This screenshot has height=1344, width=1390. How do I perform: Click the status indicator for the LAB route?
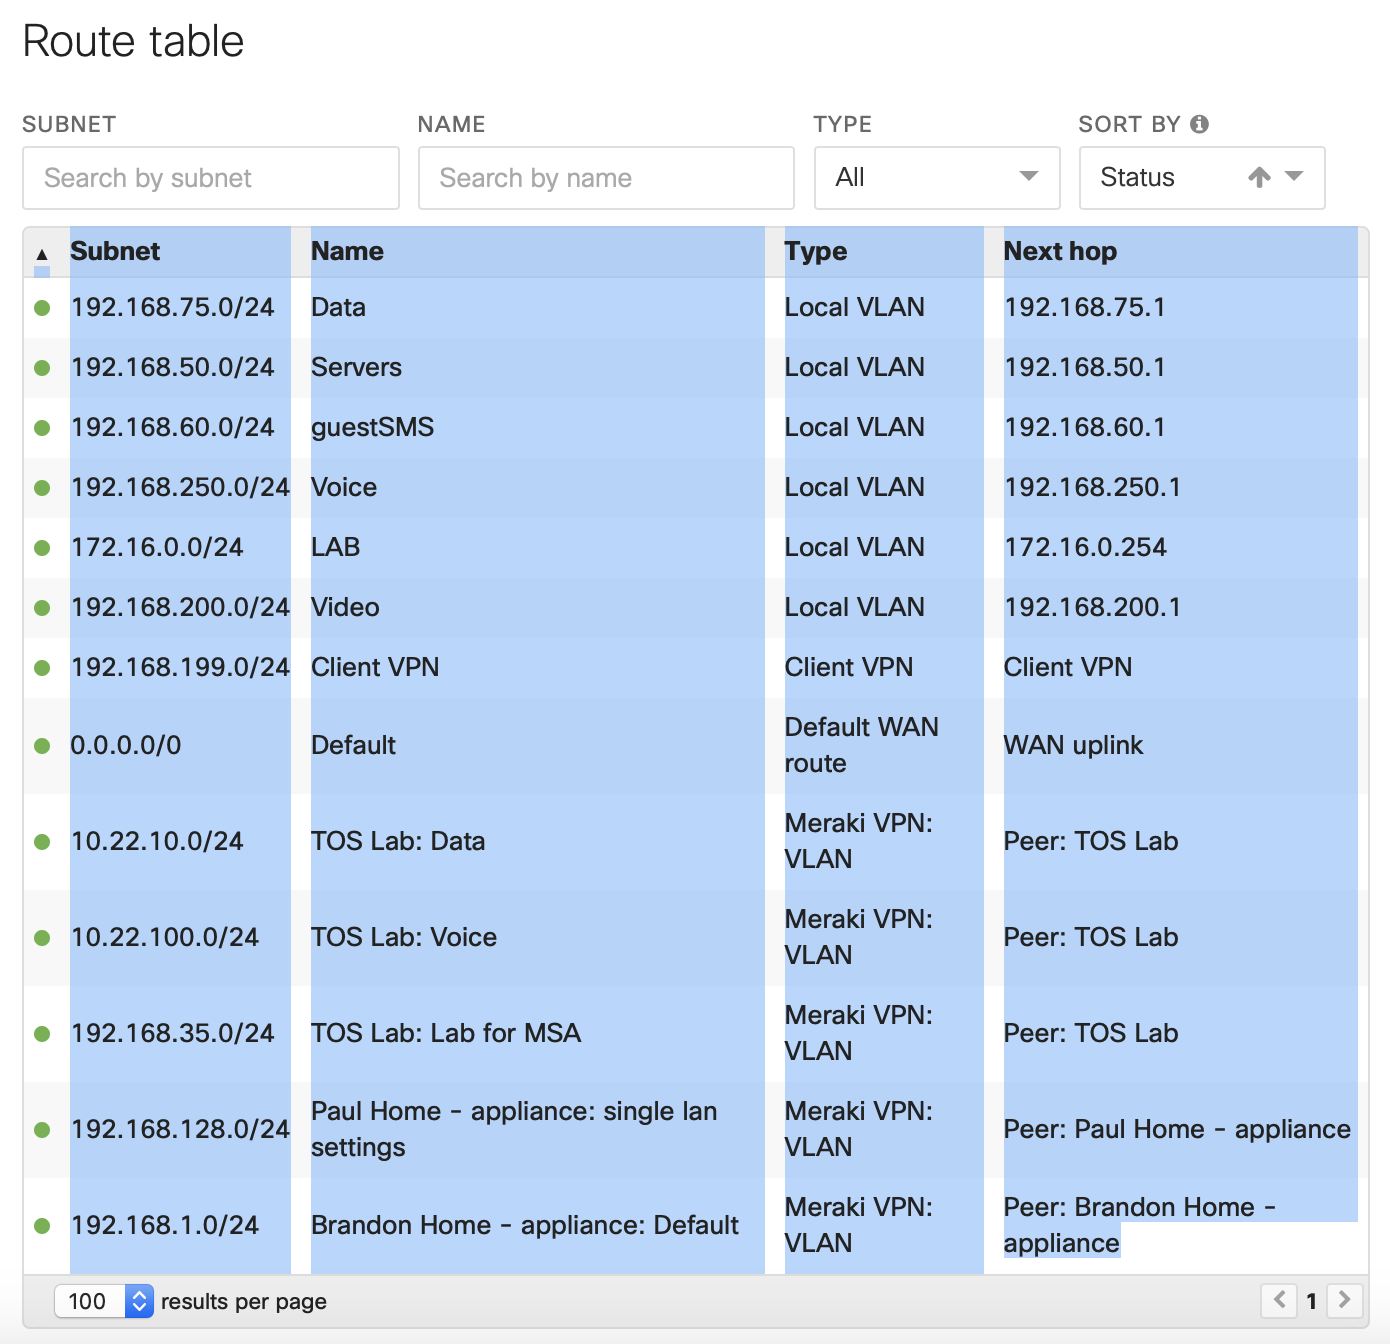(41, 547)
